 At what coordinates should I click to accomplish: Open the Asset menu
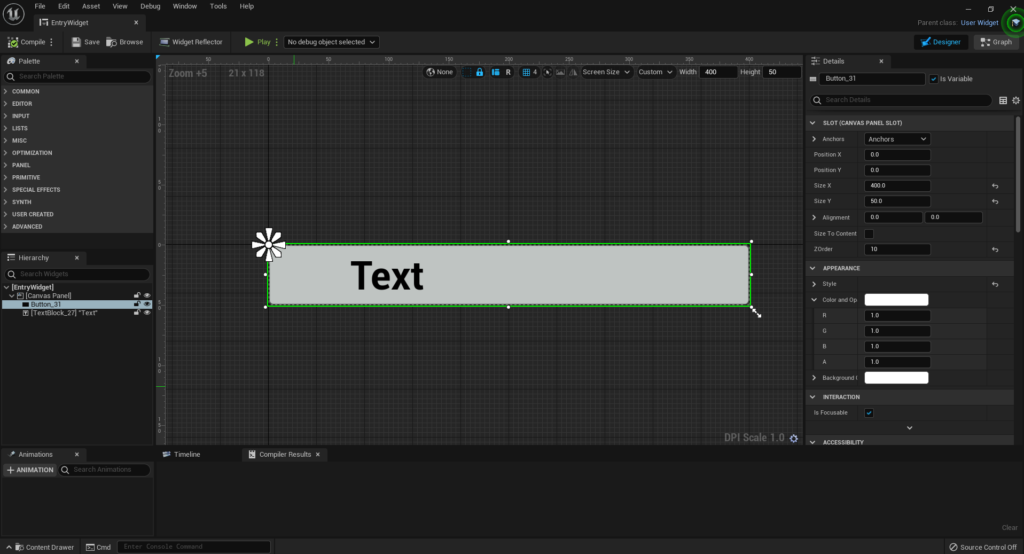coord(91,6)
